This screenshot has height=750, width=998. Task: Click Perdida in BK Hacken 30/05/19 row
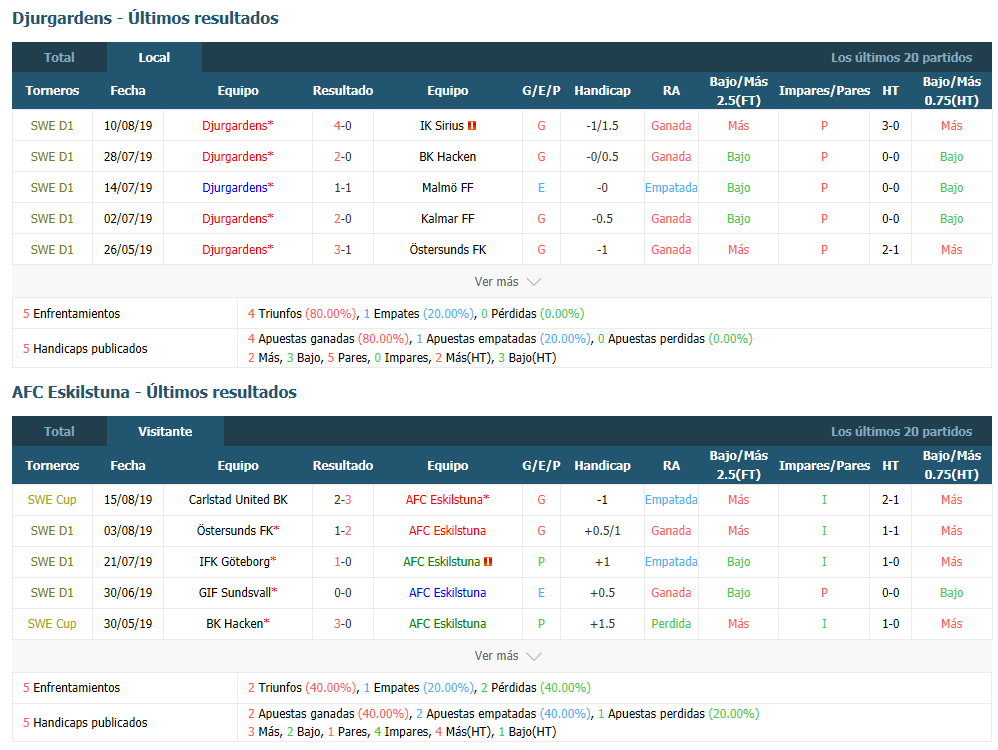[x=671, y=624]
